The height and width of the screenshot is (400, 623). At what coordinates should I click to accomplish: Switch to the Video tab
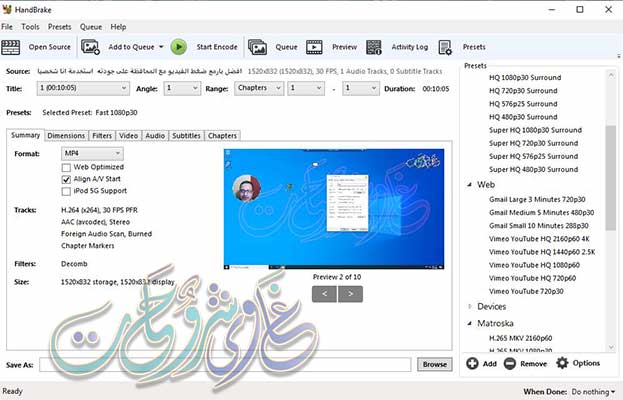(129, 136)
